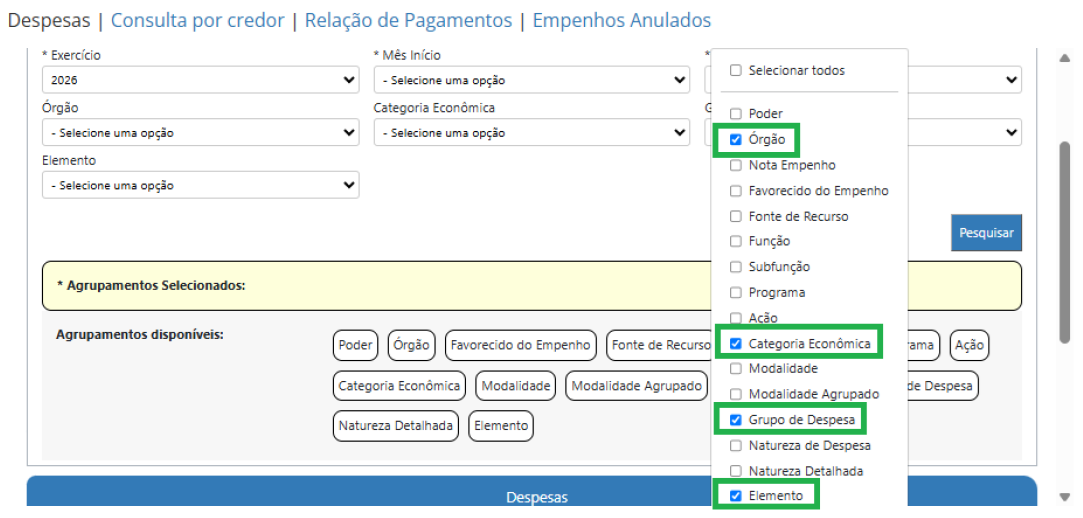Click the Pesquisar button
Image resolution: width=1083 pixels, height=518 pixels.
(986, 233)
